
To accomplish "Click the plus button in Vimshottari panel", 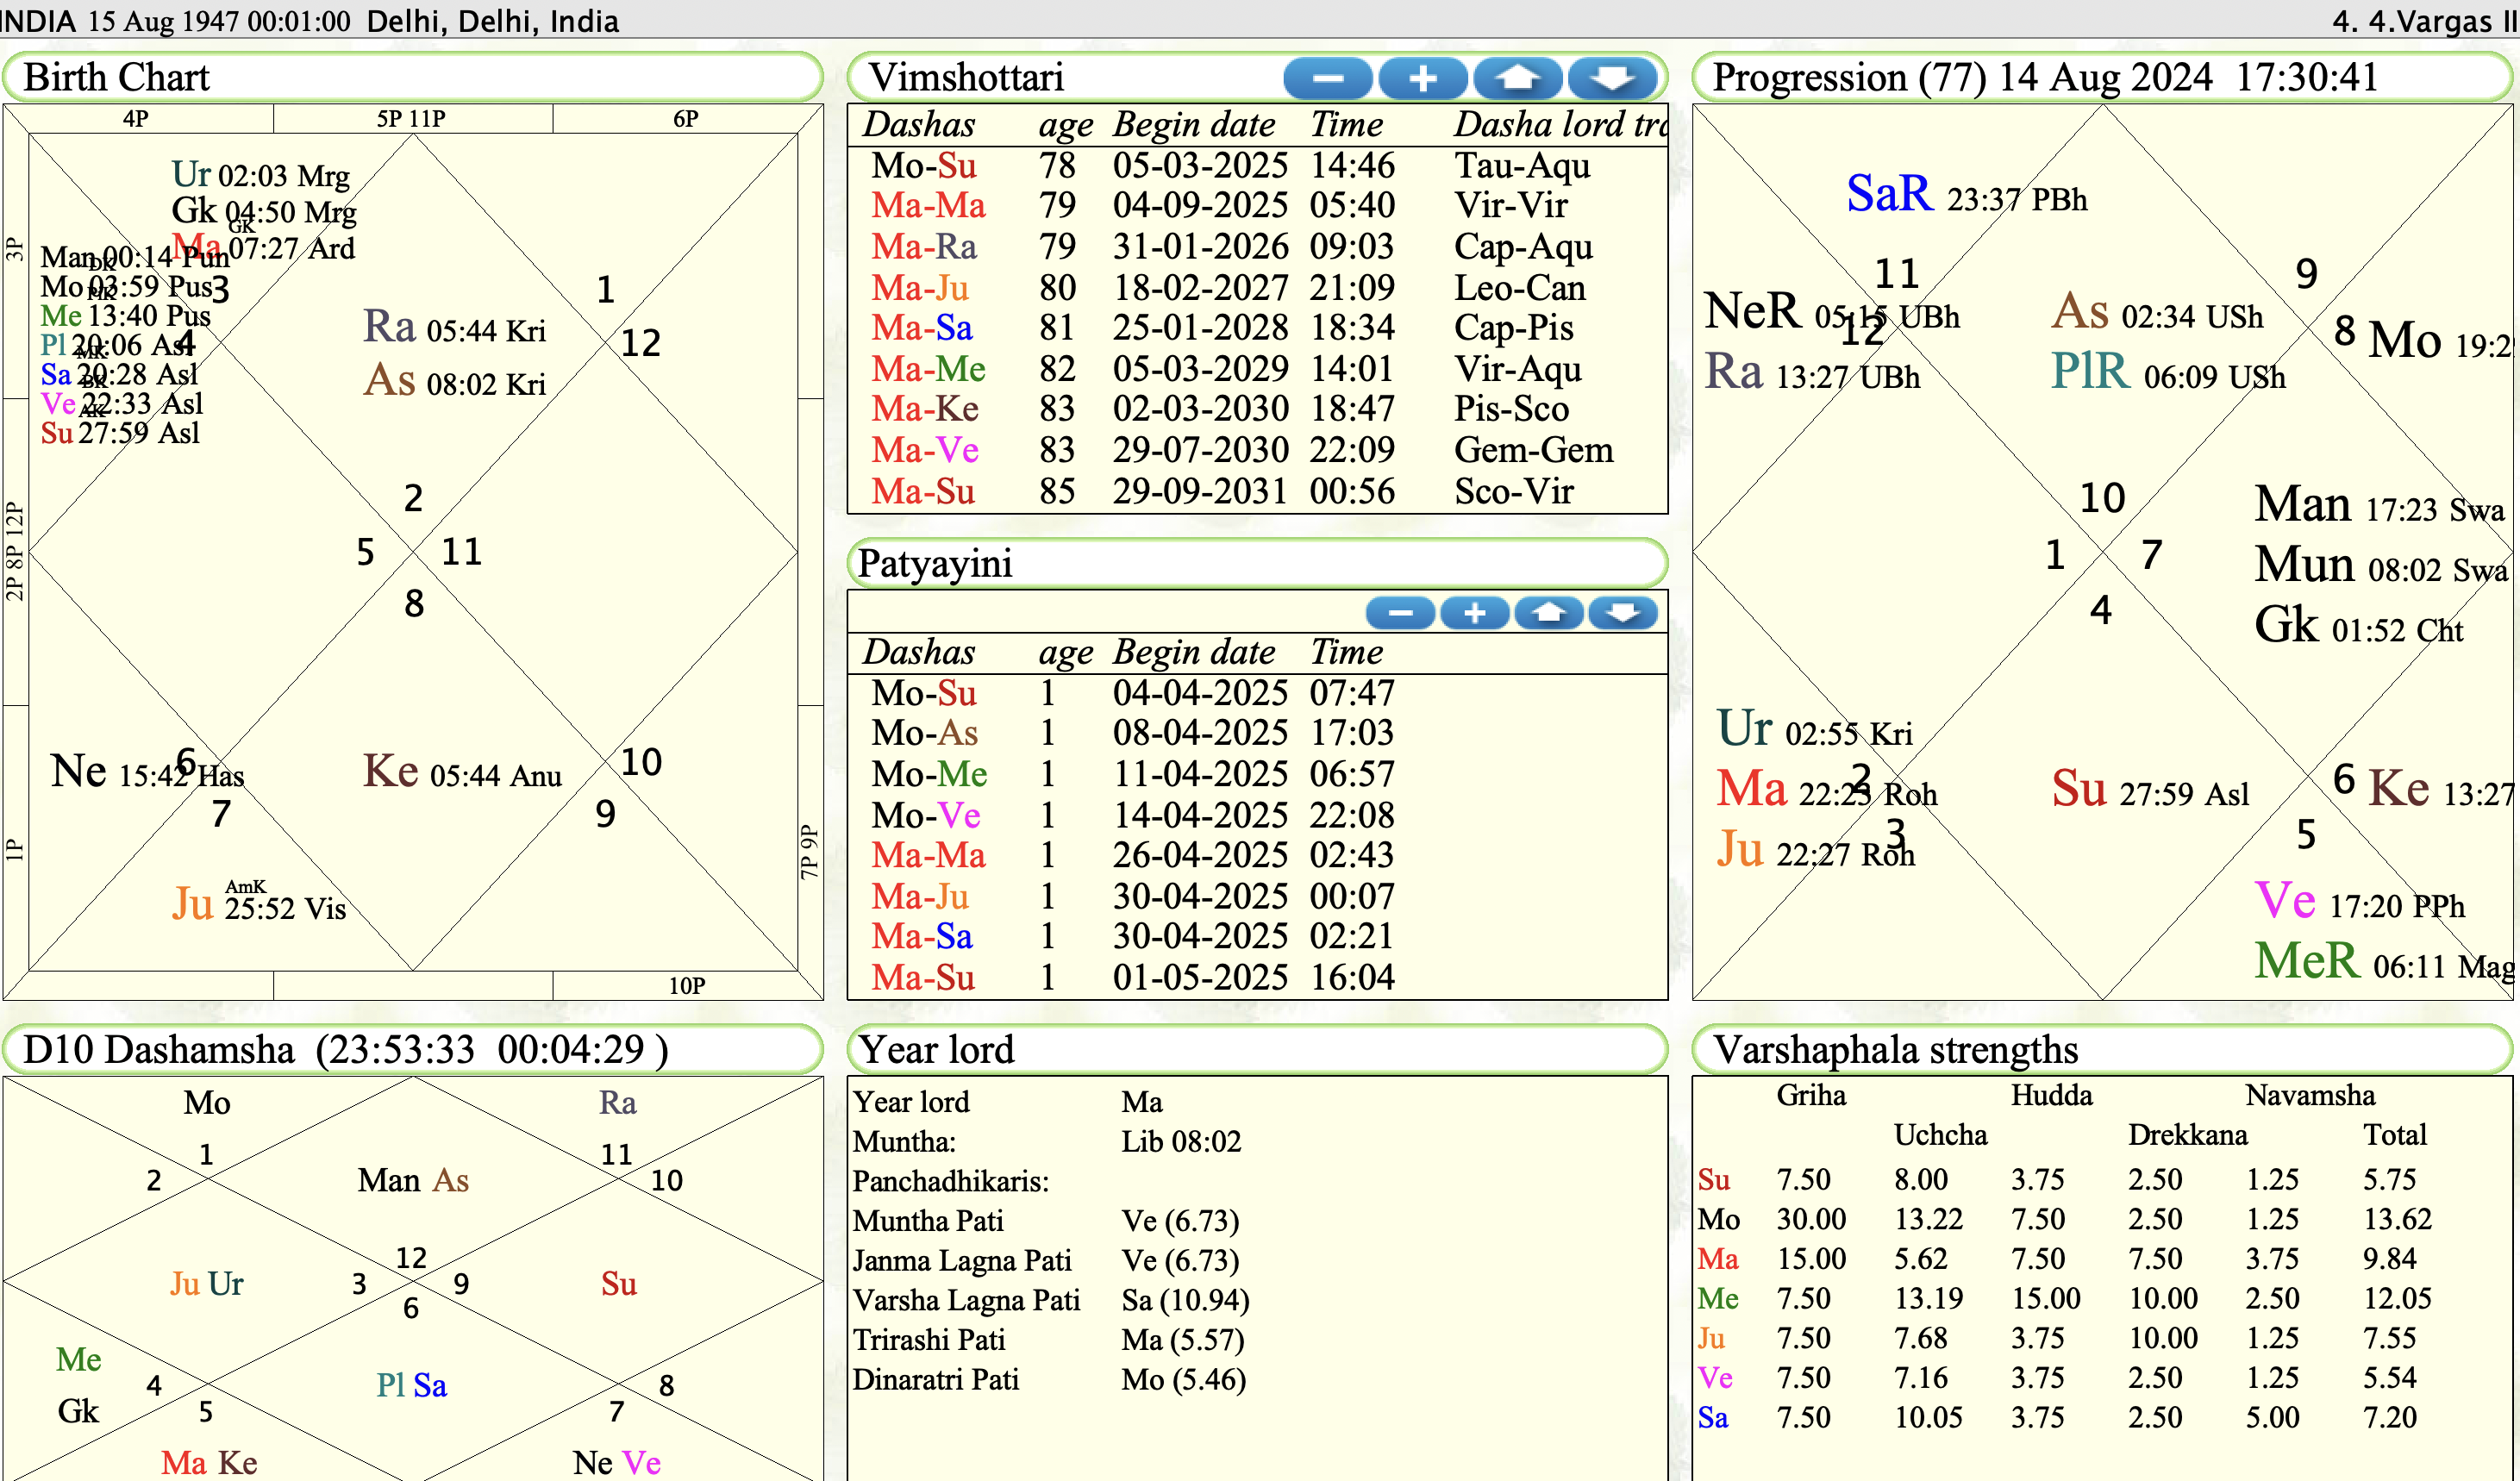I will (1422, 78).
